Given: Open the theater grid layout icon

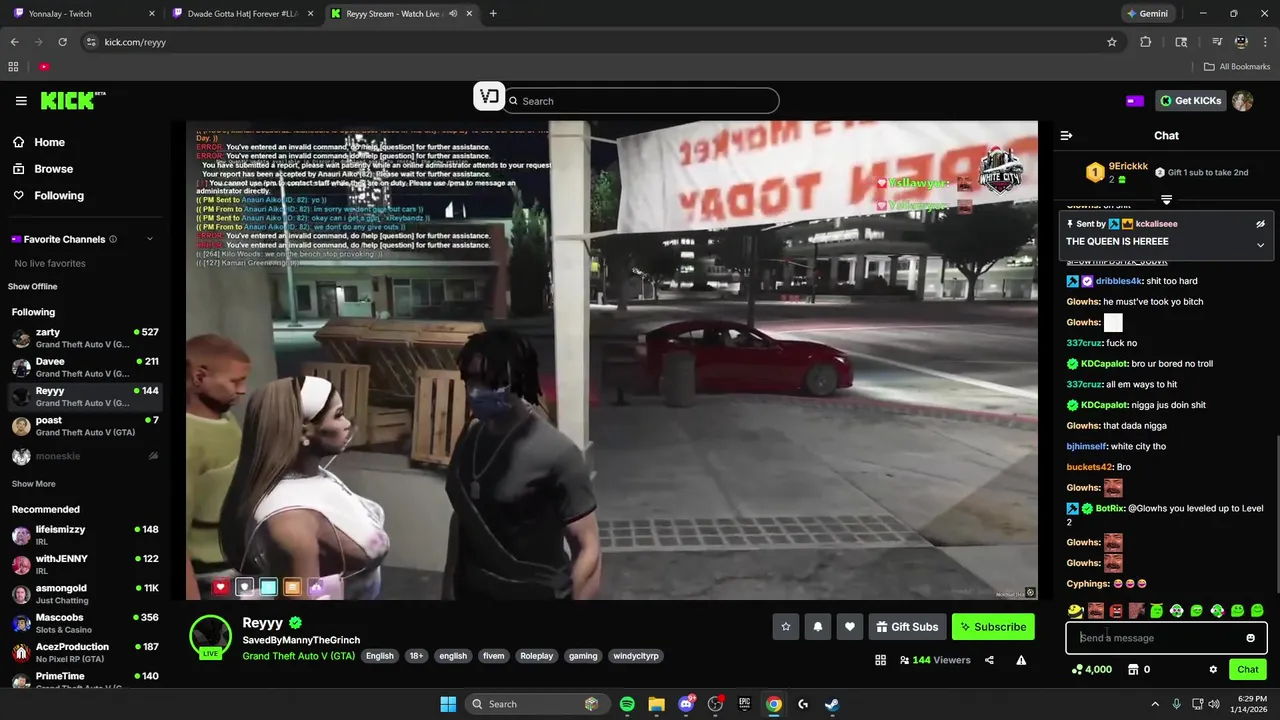Looking at the screenshot, I should (880, 660).
